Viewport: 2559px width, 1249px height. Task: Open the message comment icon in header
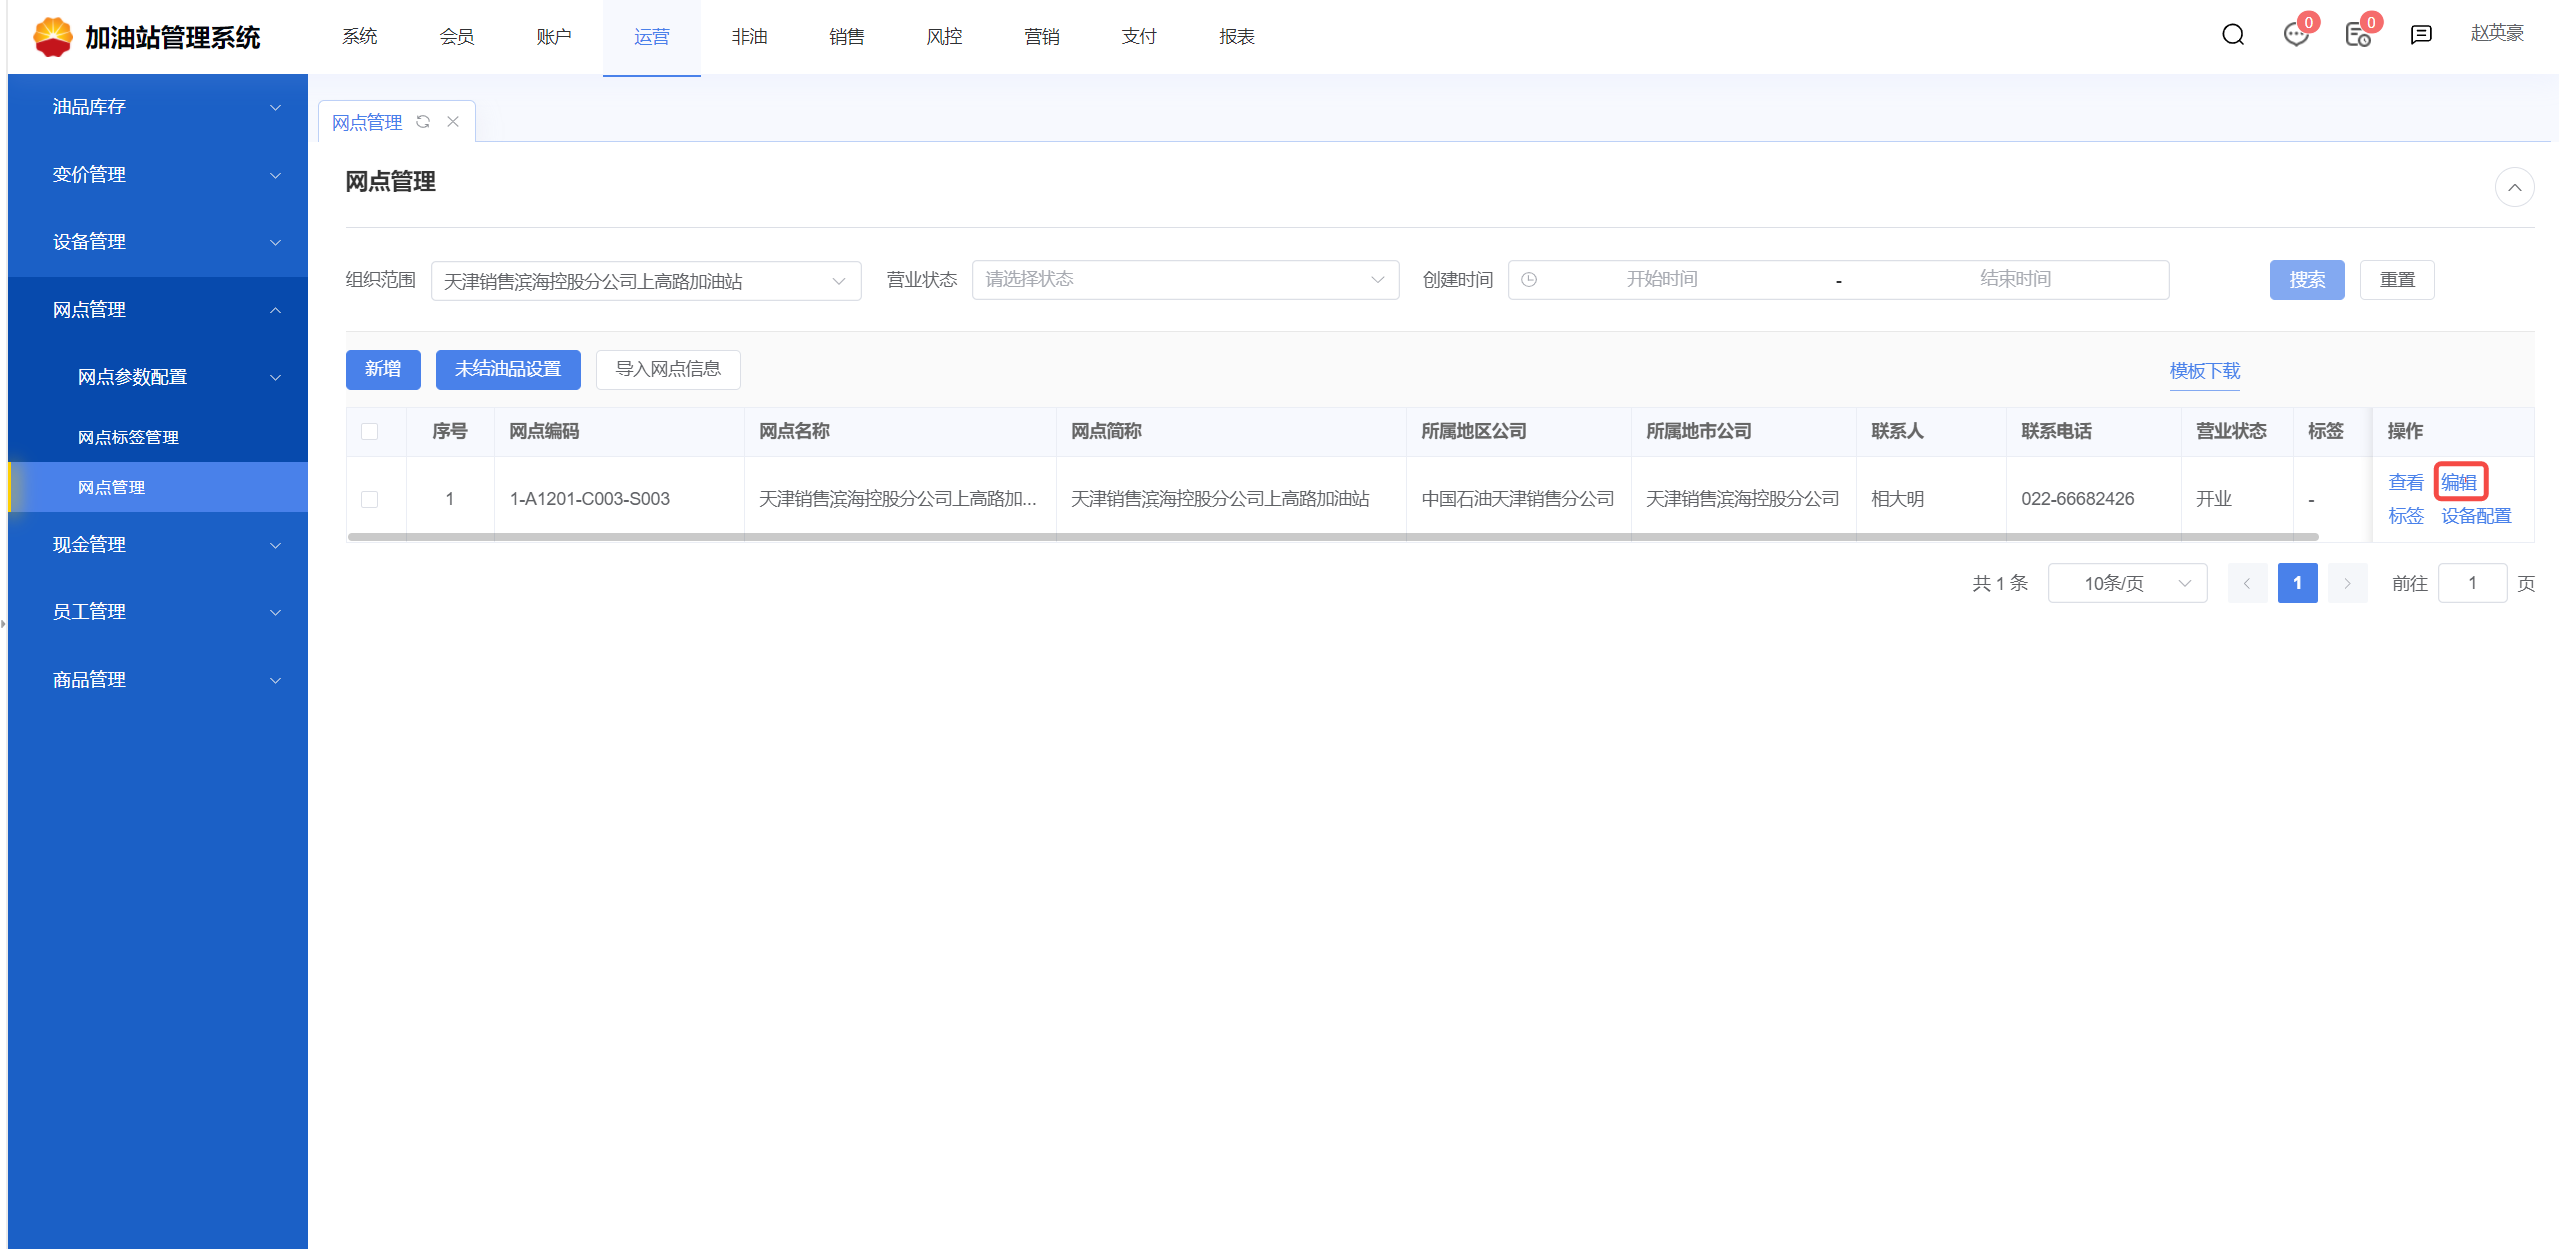click(2420, 36)
